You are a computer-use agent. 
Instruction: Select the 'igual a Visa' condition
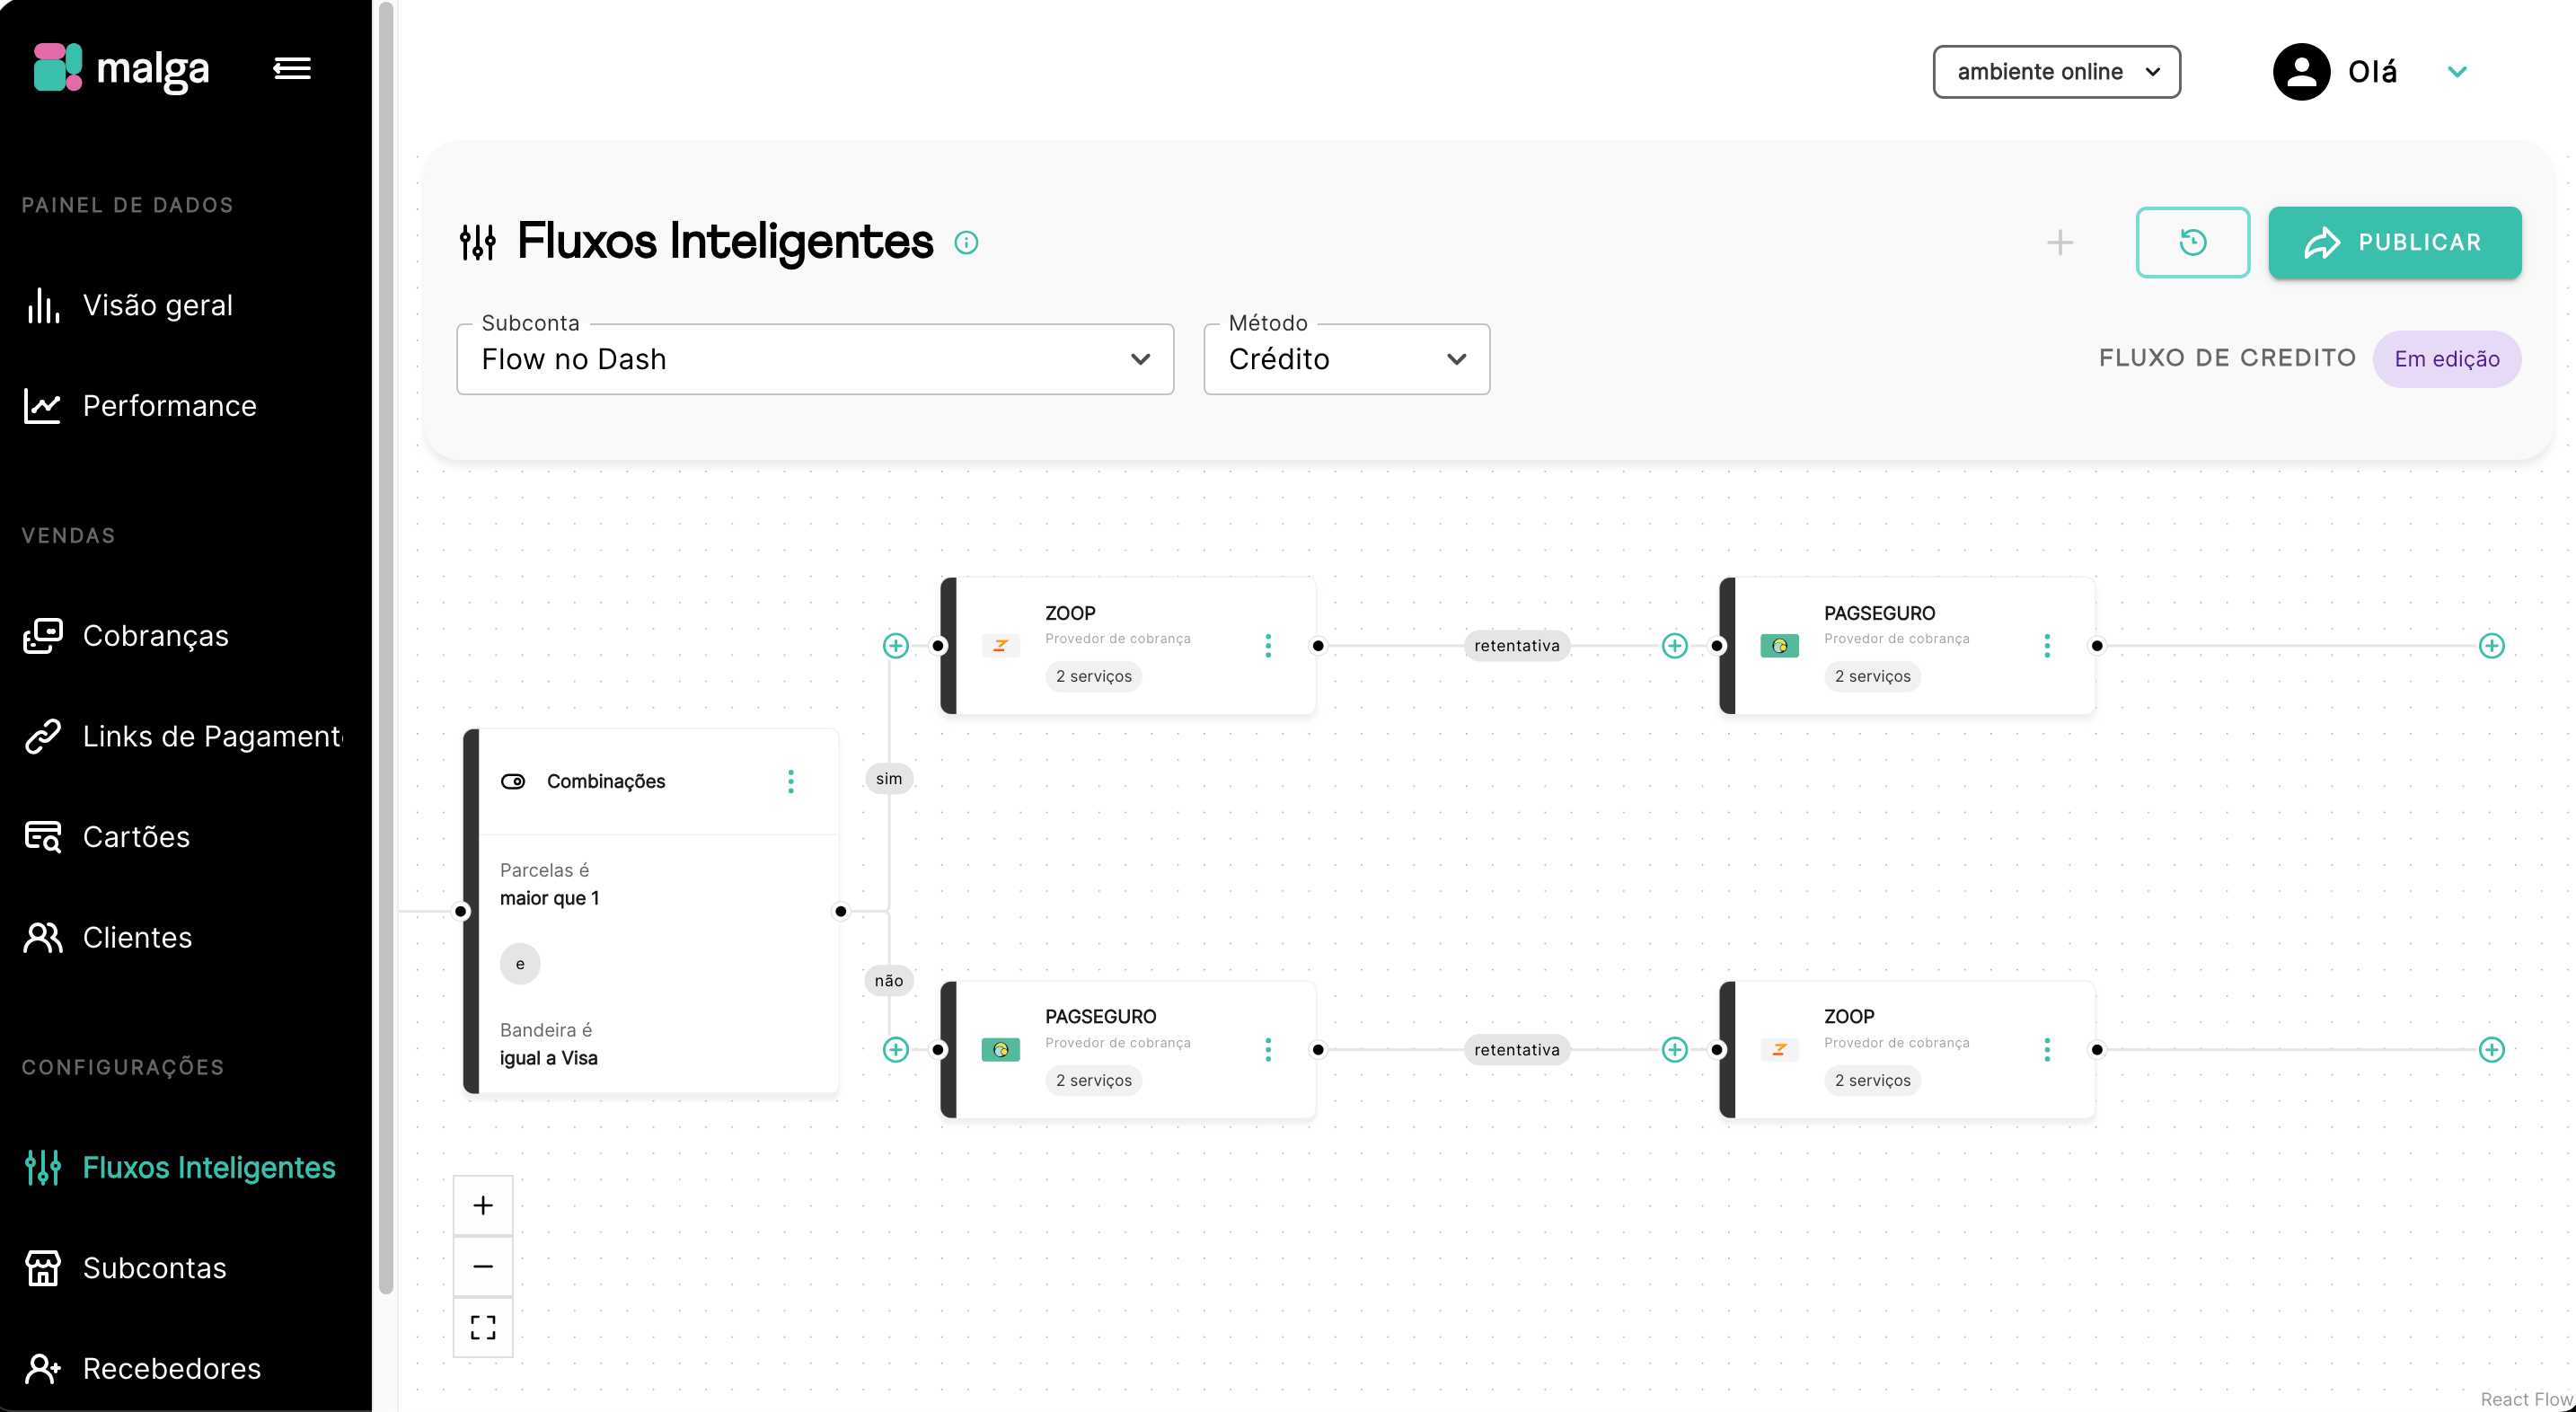[548, 1057]
